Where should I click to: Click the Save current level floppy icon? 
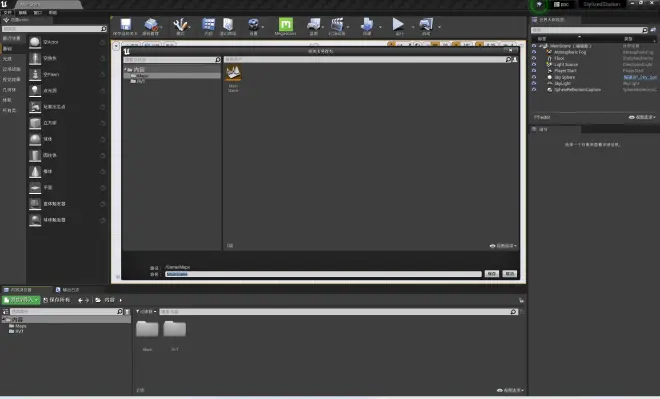[x=125, y=24]
